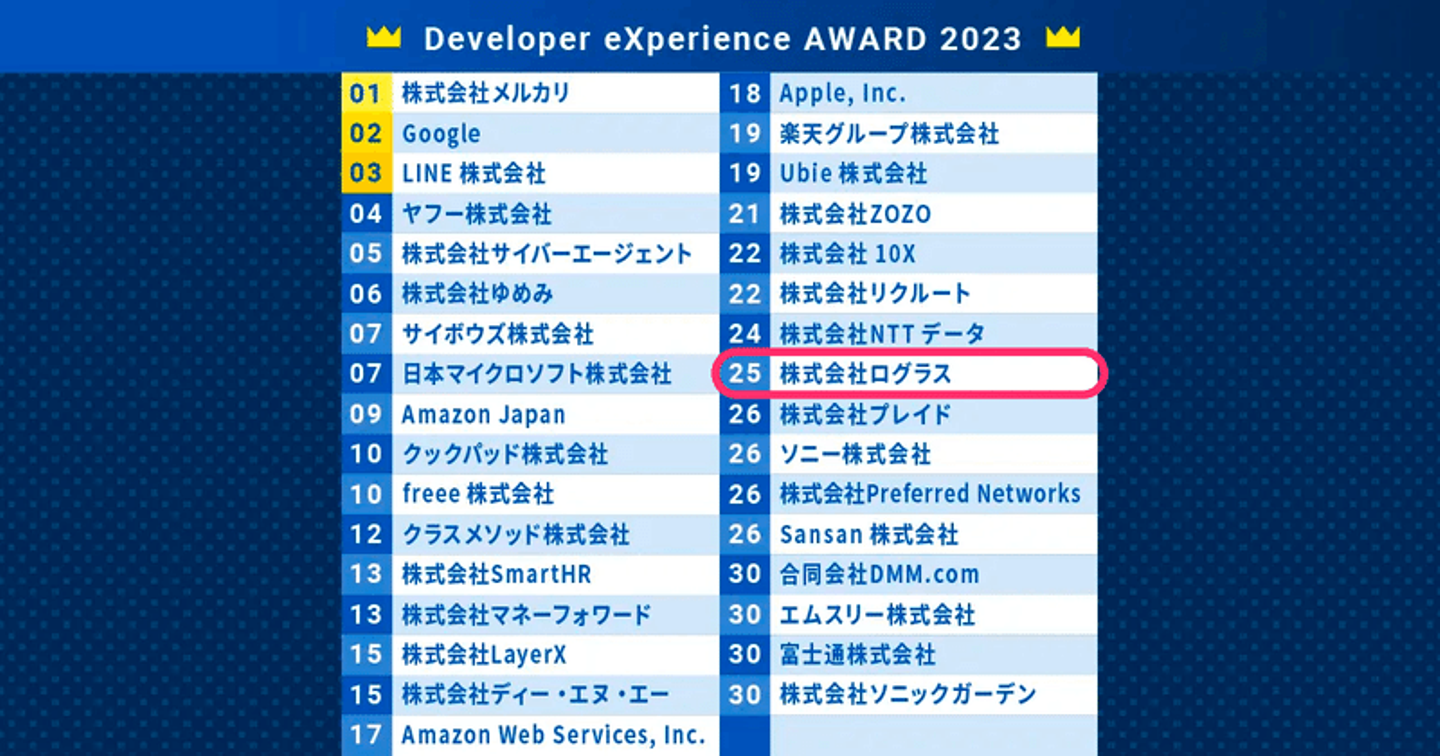Image resolution: width=1440 pixels, height=756 pixels.
Task: Open the Amazon Web Services, Inc. row
Action: [530, 735]
